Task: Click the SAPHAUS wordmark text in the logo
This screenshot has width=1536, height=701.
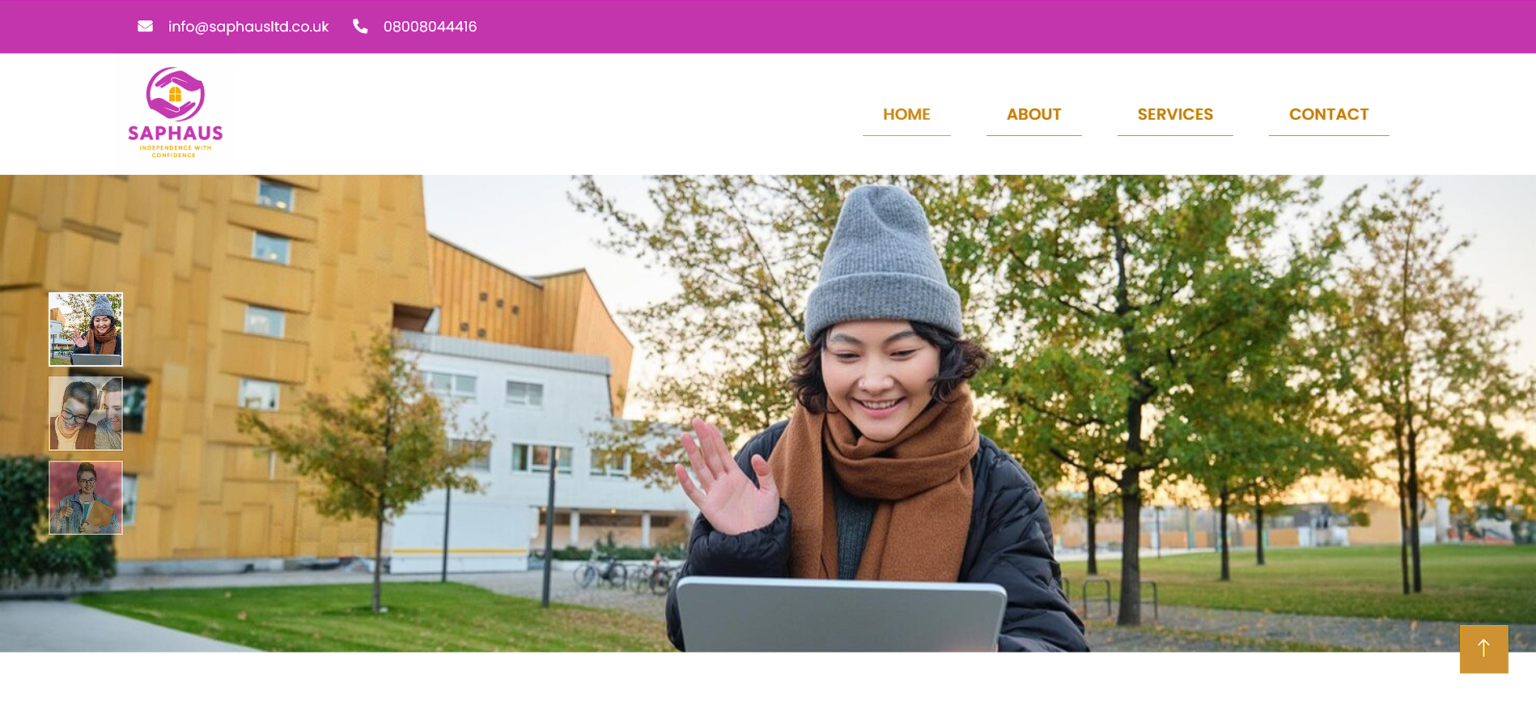Action: 175,134
